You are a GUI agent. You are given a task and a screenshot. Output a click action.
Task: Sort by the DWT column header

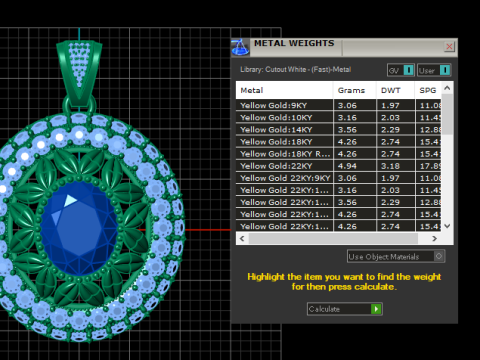pyautogui.click(x=396, y=90)
